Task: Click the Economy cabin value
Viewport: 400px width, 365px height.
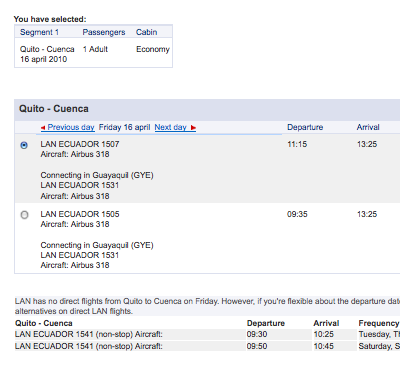Action: 153,49
